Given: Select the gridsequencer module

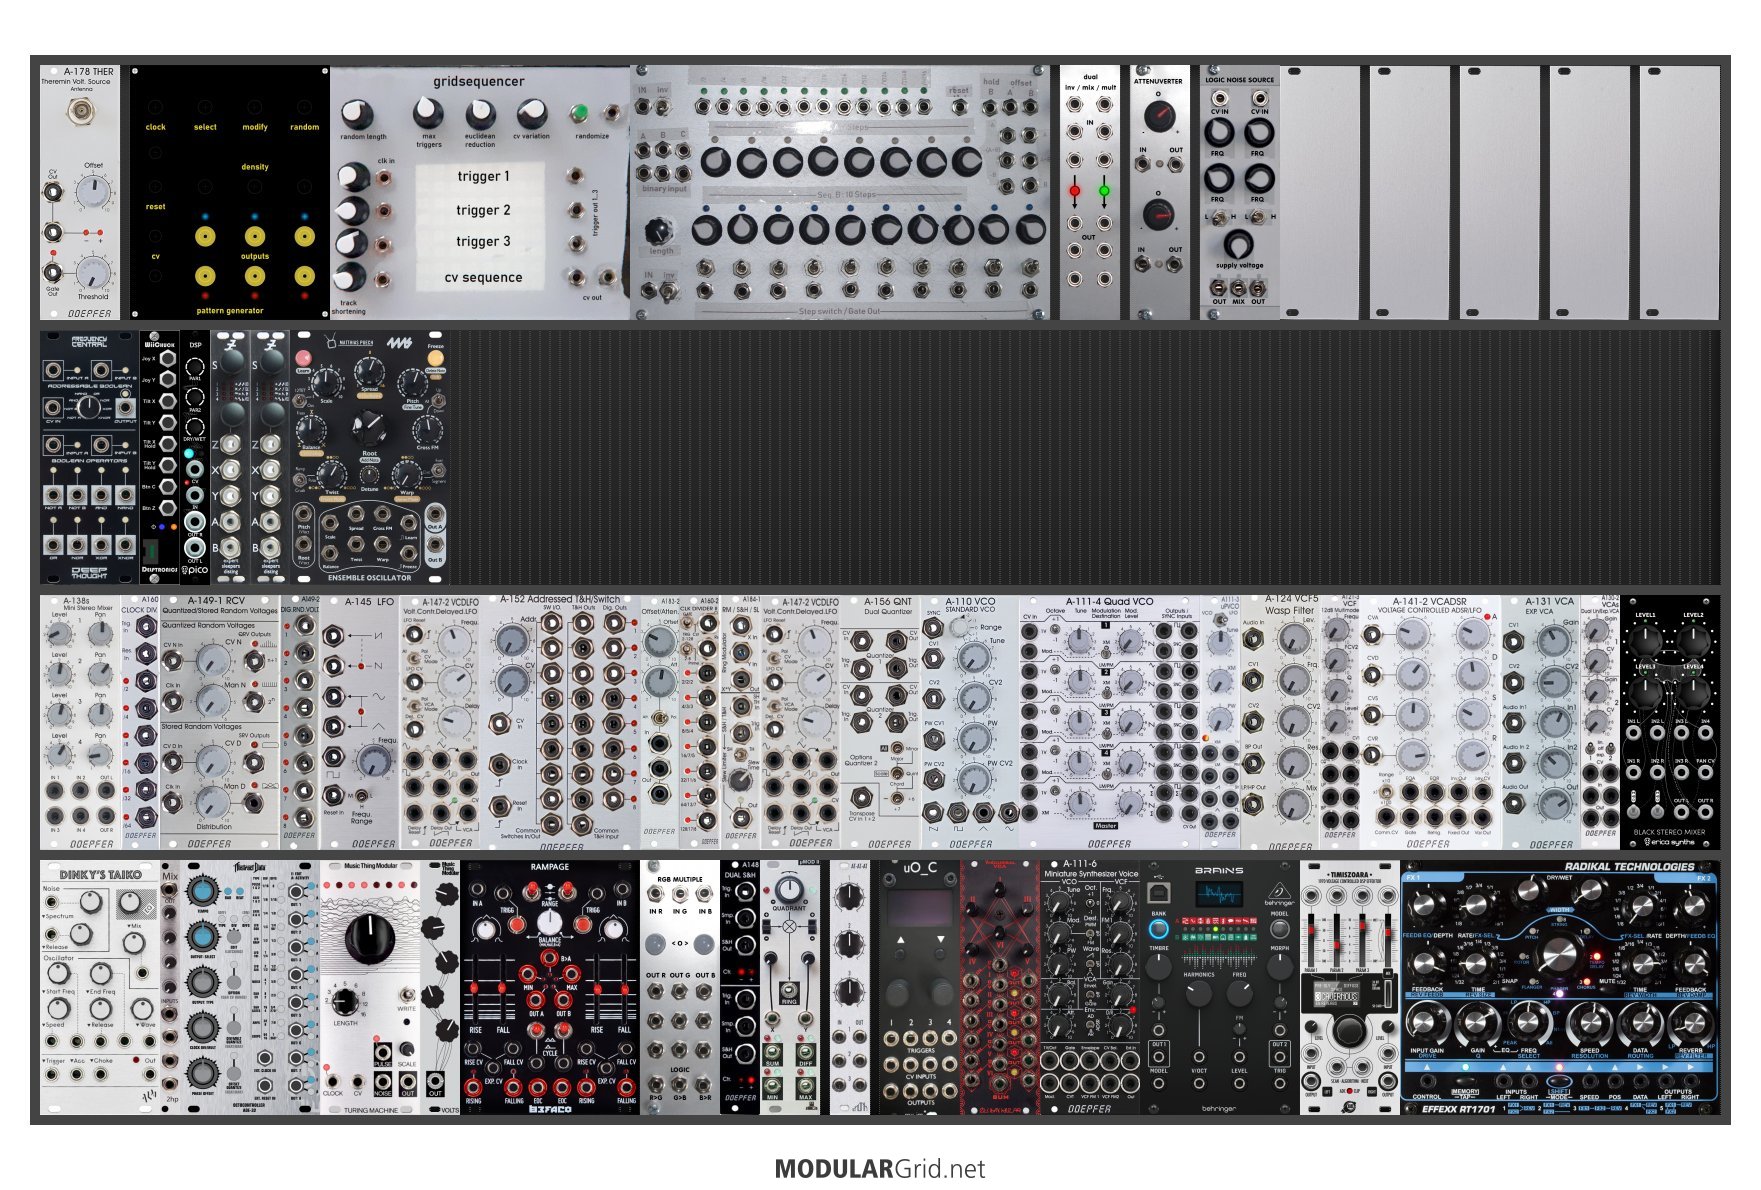Looking at the screenshot, I should 480,193.
